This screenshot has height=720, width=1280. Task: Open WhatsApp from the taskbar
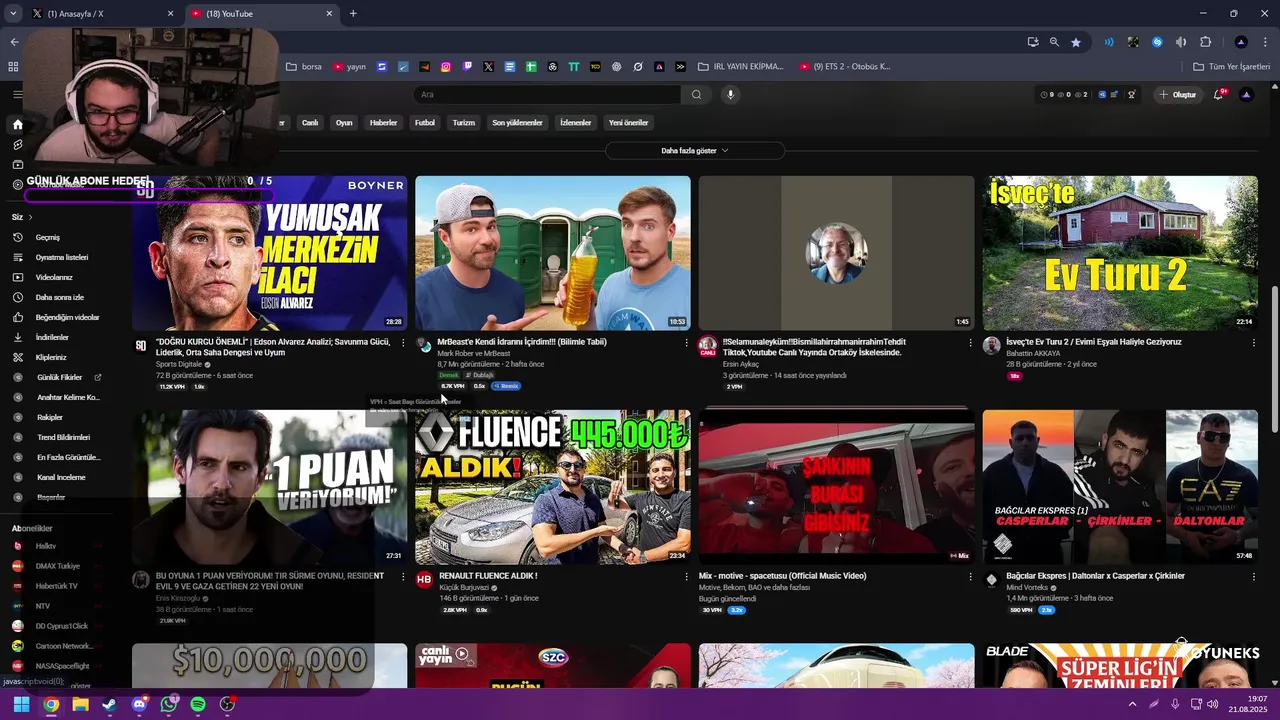point(168,704)
